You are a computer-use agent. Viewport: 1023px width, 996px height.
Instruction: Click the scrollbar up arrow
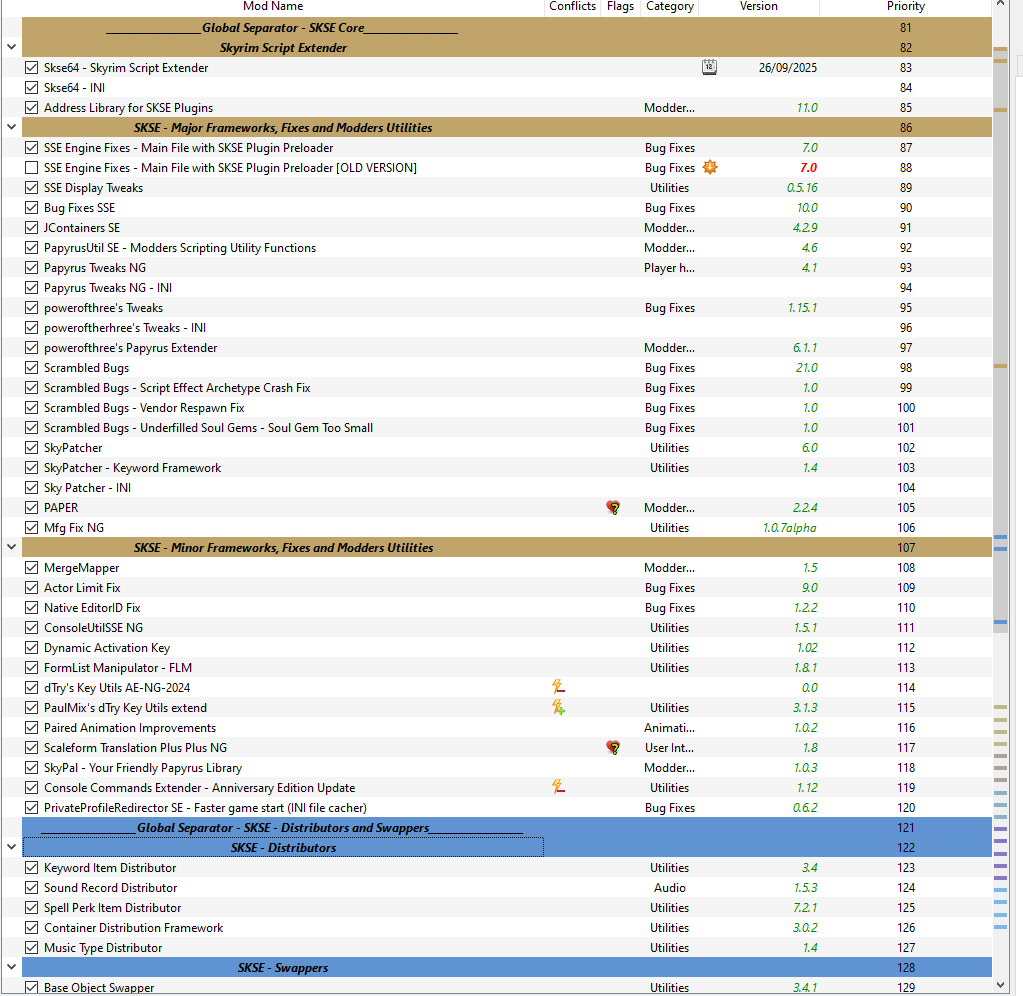tap(1000, 5)
